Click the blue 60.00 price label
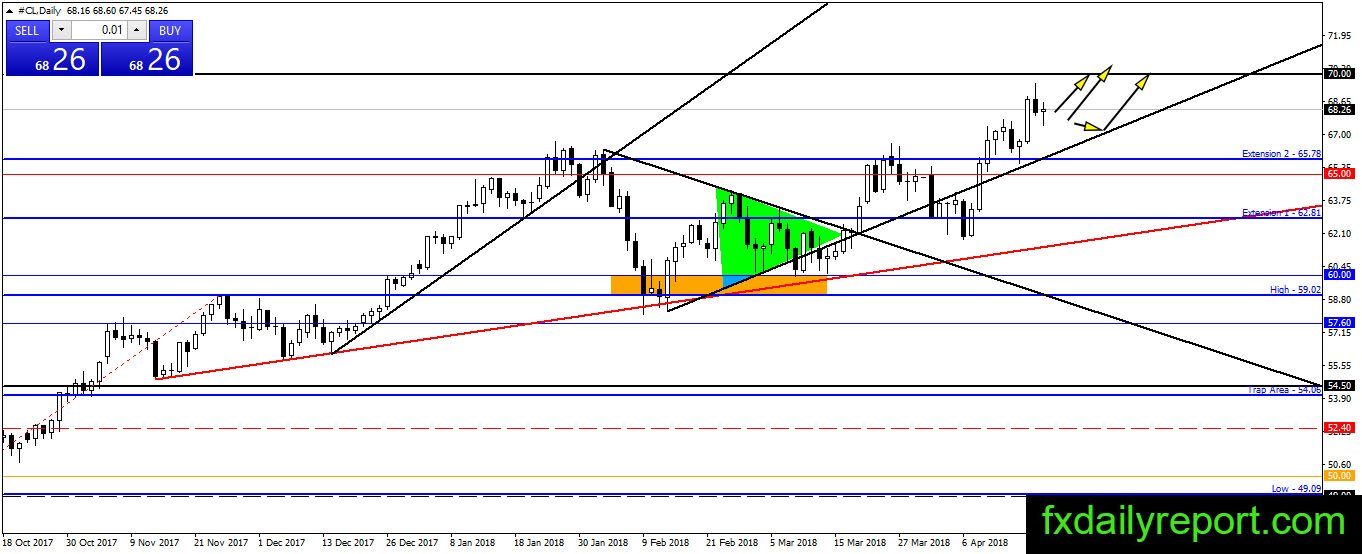 click(1338, 275)
